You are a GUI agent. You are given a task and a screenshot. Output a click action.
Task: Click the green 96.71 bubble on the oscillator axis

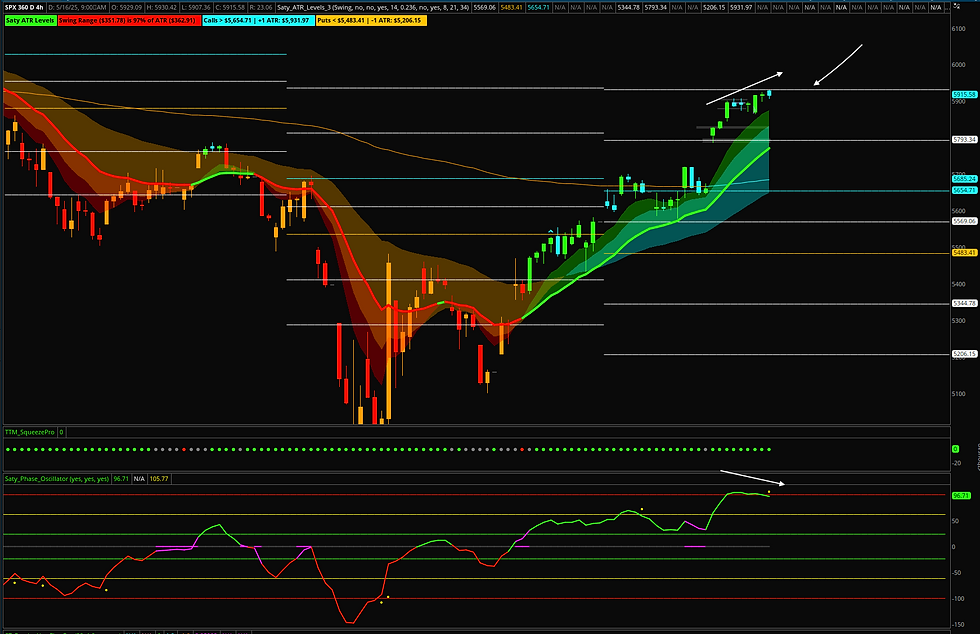coord(961,495)
